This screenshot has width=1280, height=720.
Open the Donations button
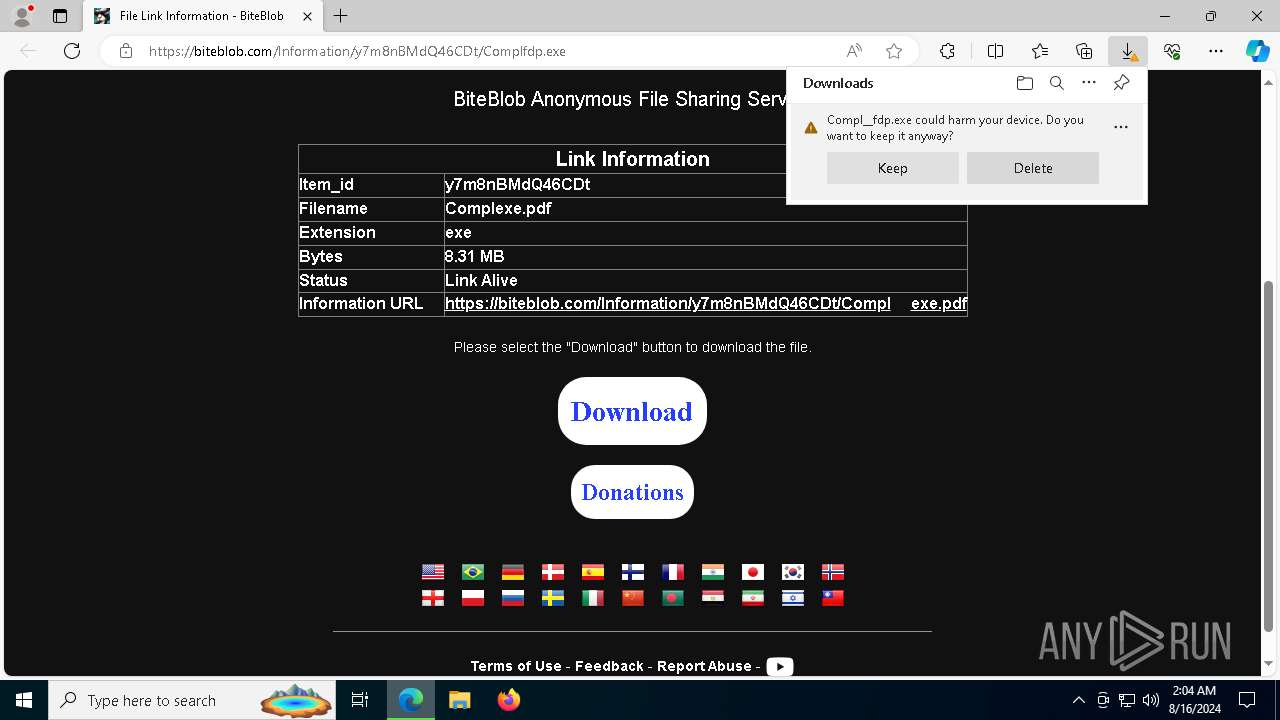[x=632, y=492]
